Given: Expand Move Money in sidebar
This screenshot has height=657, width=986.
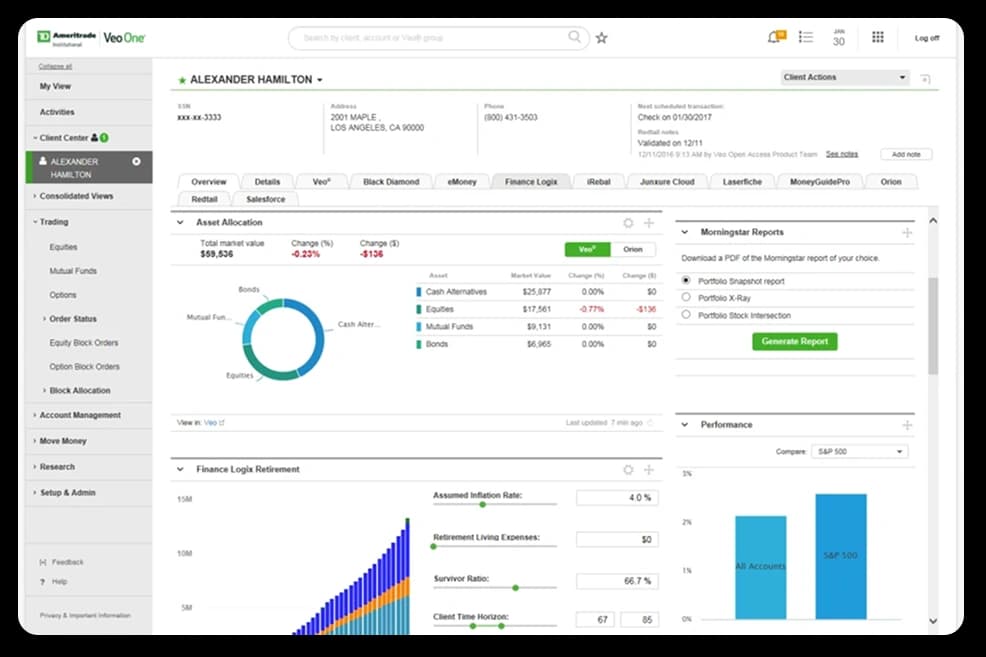Looking at the screenshot, I should 63,441.
